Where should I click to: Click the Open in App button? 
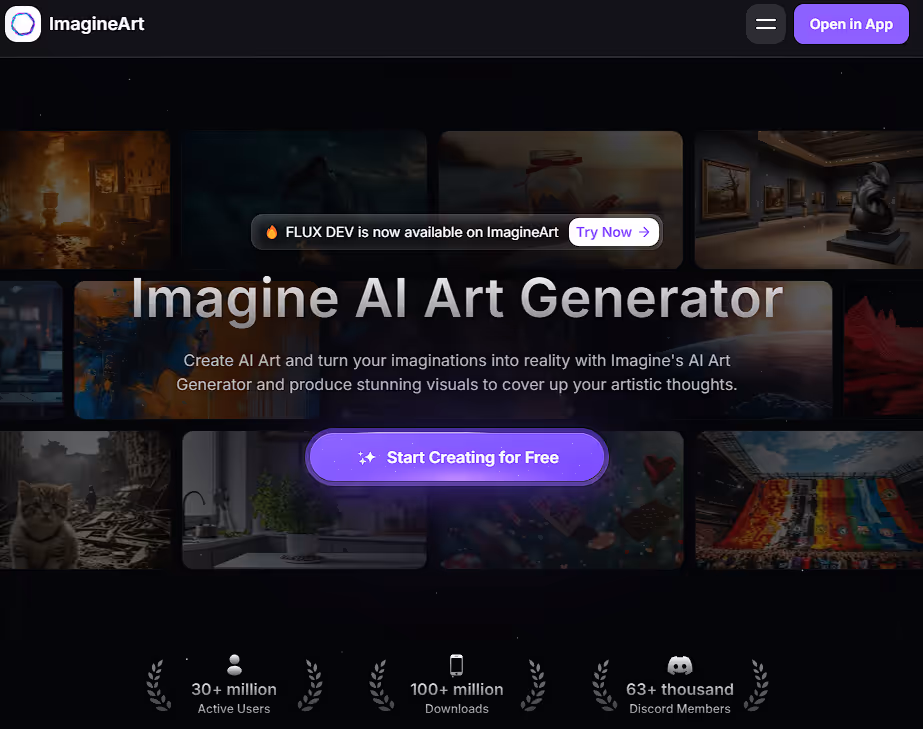851,24
